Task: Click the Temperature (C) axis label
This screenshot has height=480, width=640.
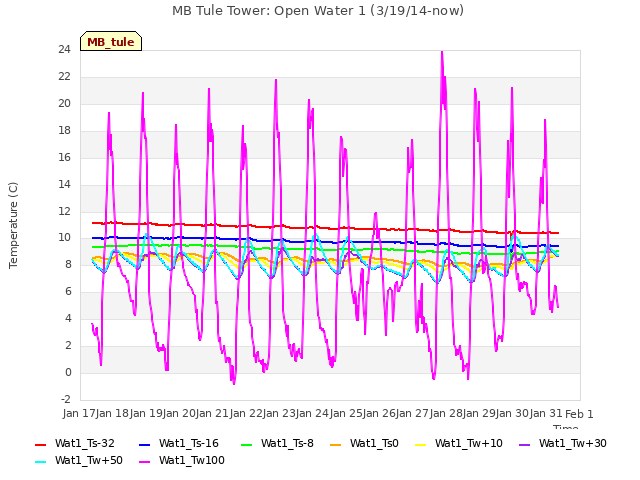Action: (13, 225)
